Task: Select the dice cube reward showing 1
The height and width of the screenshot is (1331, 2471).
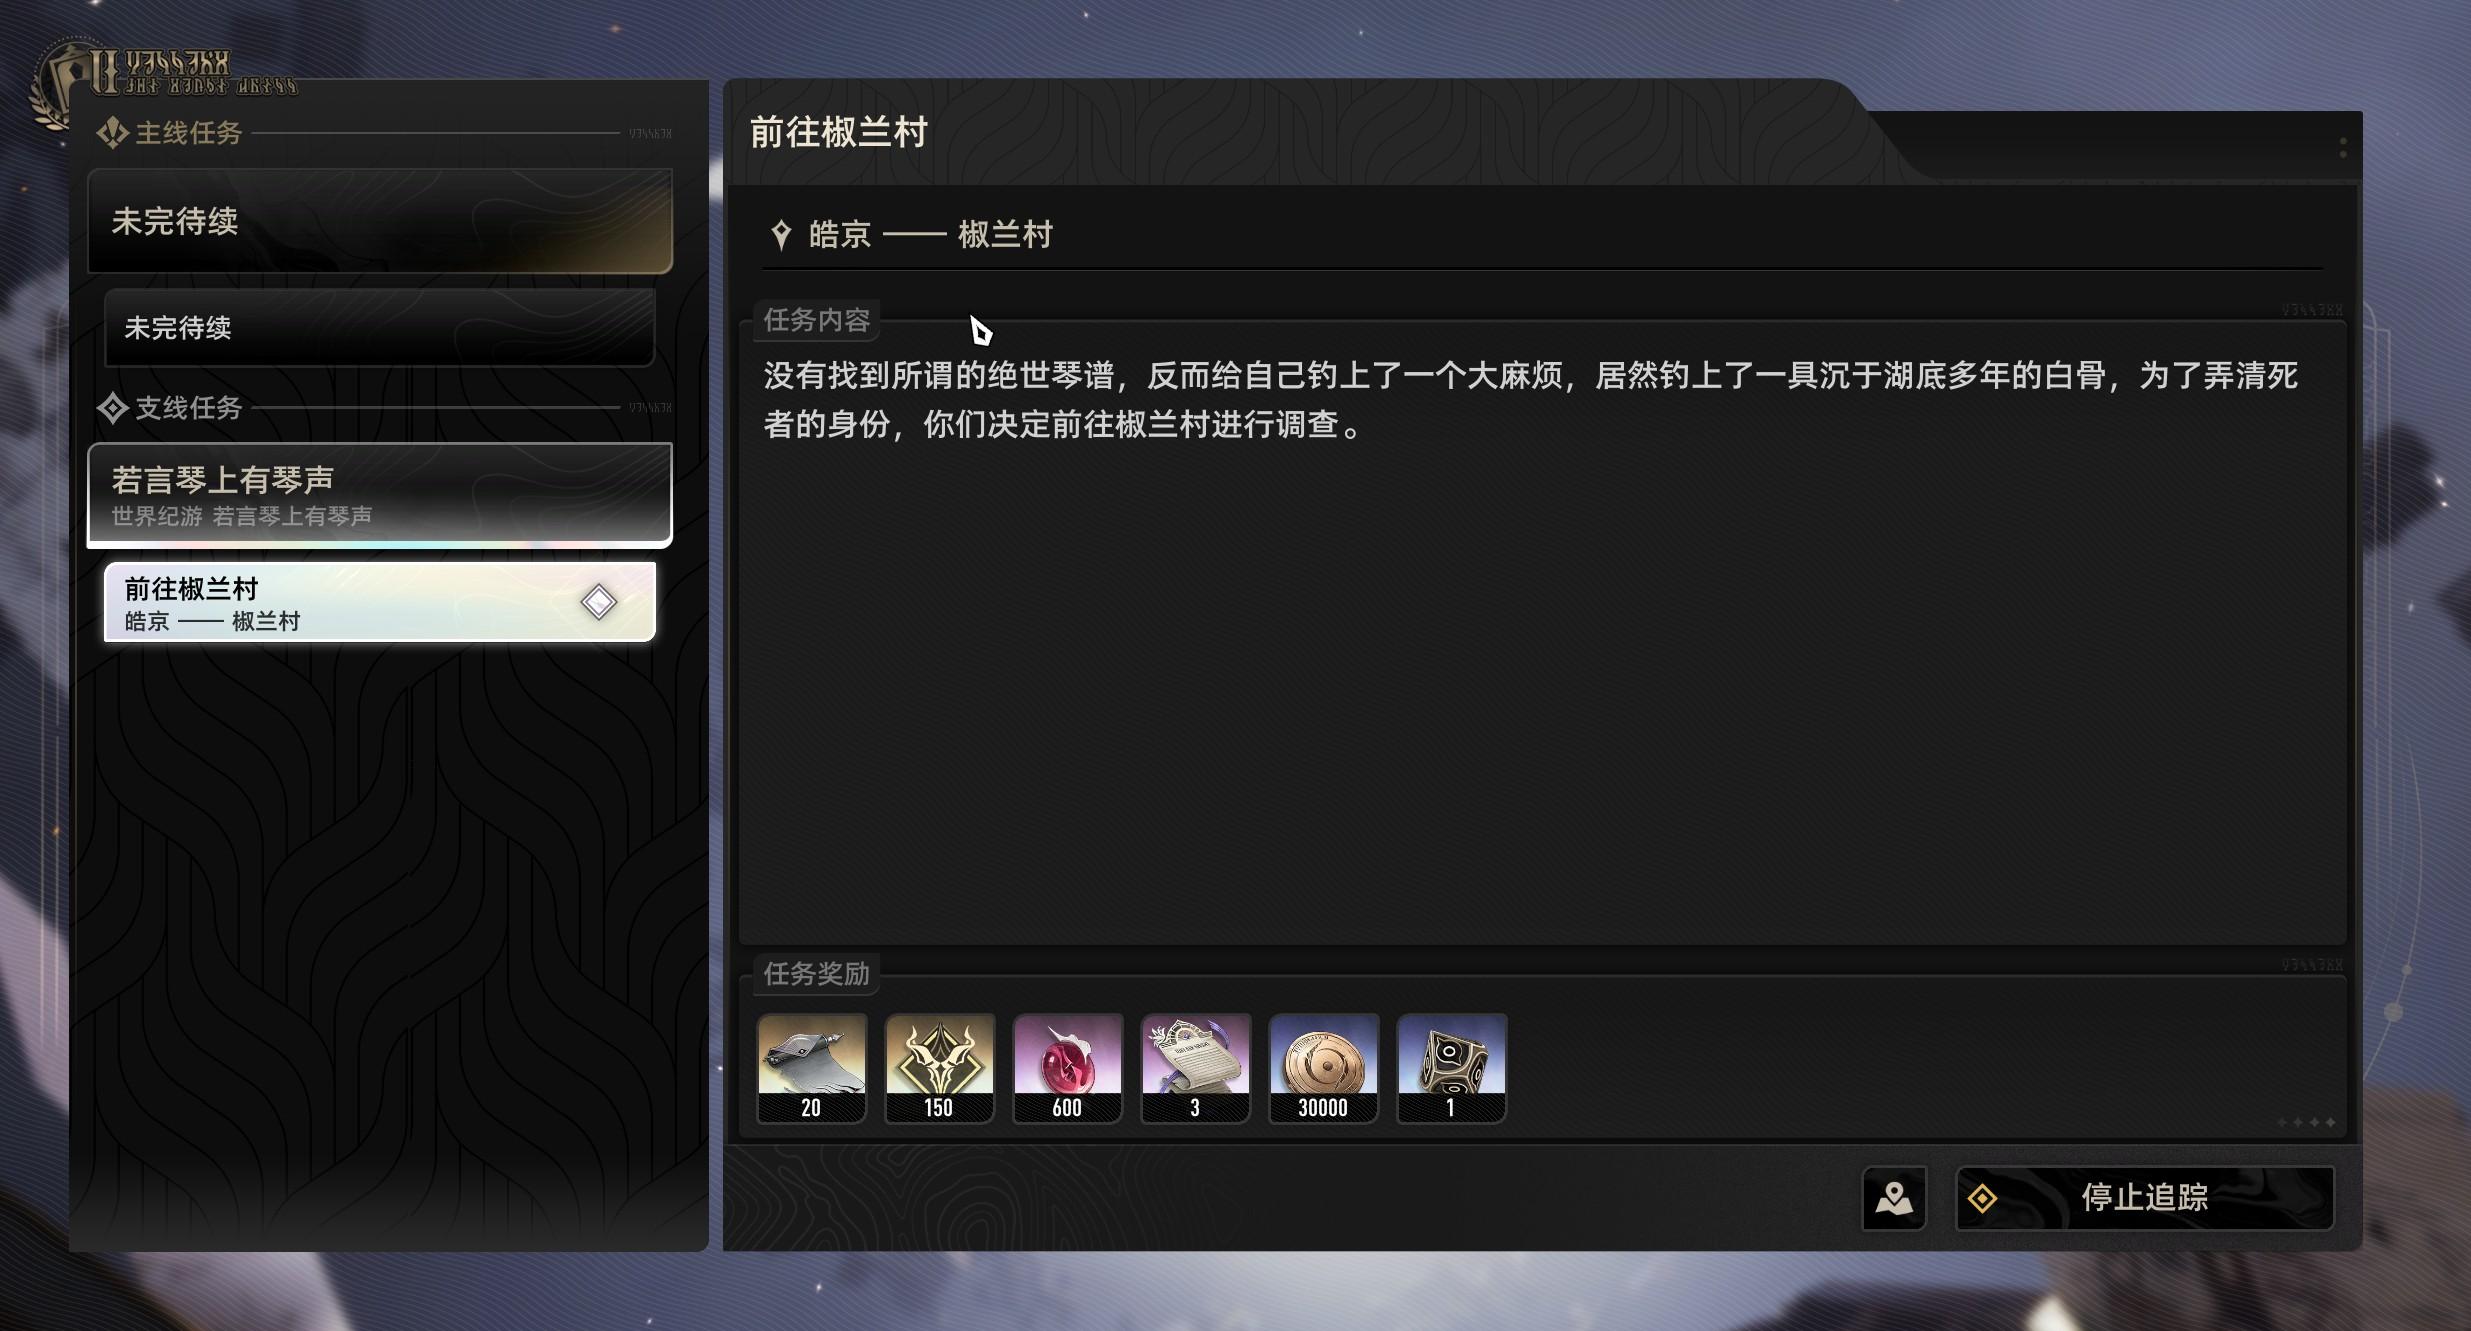Action: [1451, 1068]
